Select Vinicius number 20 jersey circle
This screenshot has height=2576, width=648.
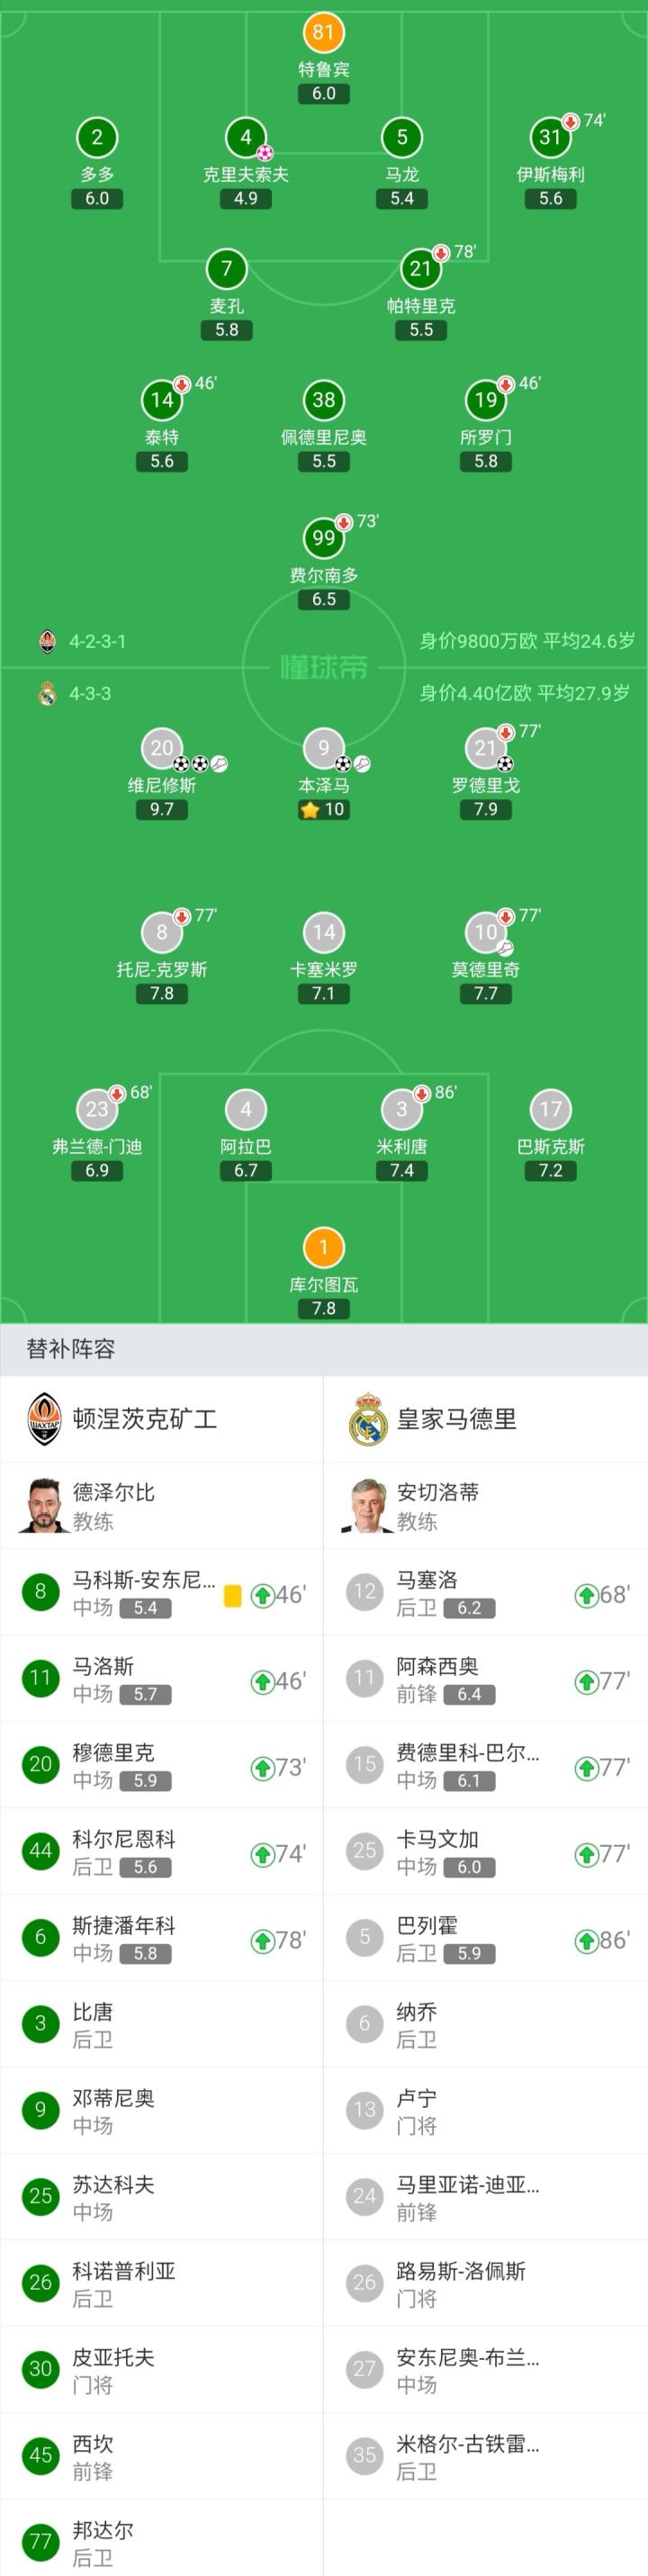(161, 747)
